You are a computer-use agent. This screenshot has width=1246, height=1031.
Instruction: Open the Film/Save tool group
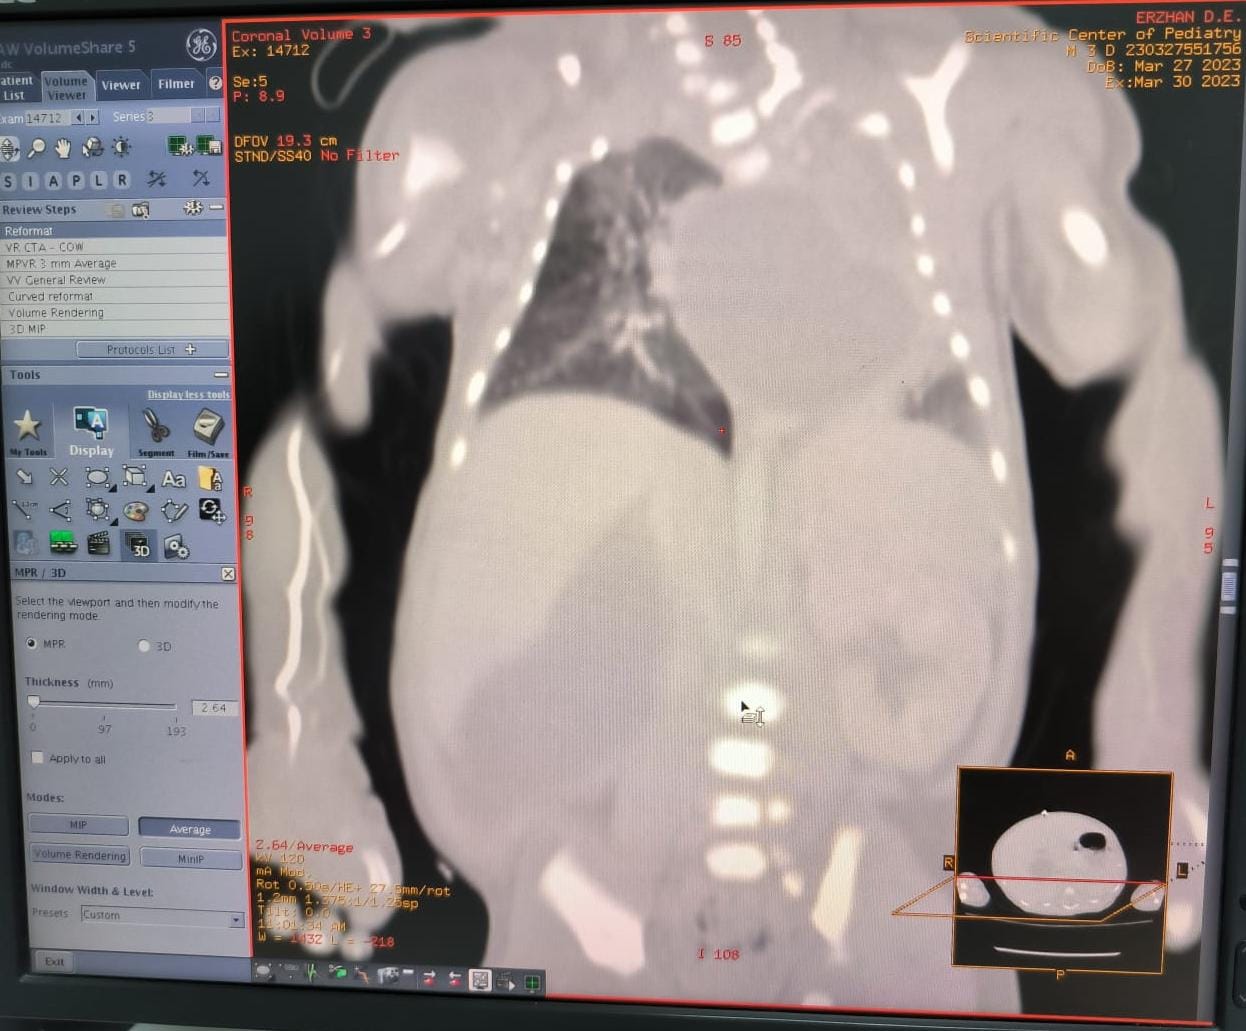208,431
